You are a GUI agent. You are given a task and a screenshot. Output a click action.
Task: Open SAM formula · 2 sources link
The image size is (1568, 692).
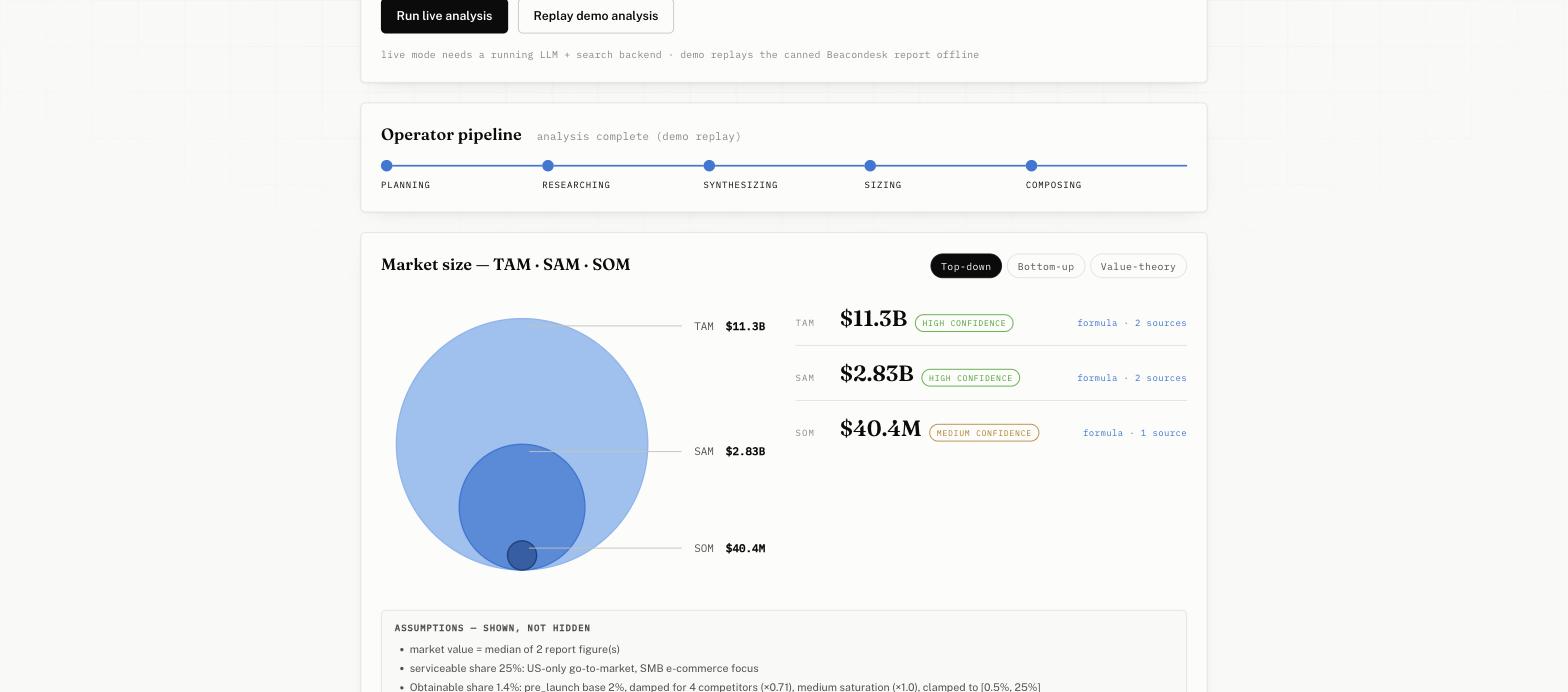point(1131,378)
